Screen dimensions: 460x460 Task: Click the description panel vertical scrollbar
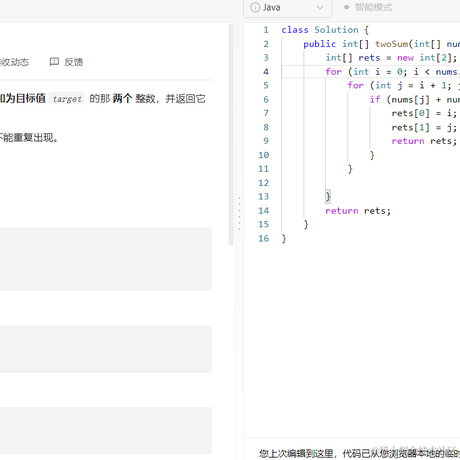pyautogui.click(x=231, y=134)
